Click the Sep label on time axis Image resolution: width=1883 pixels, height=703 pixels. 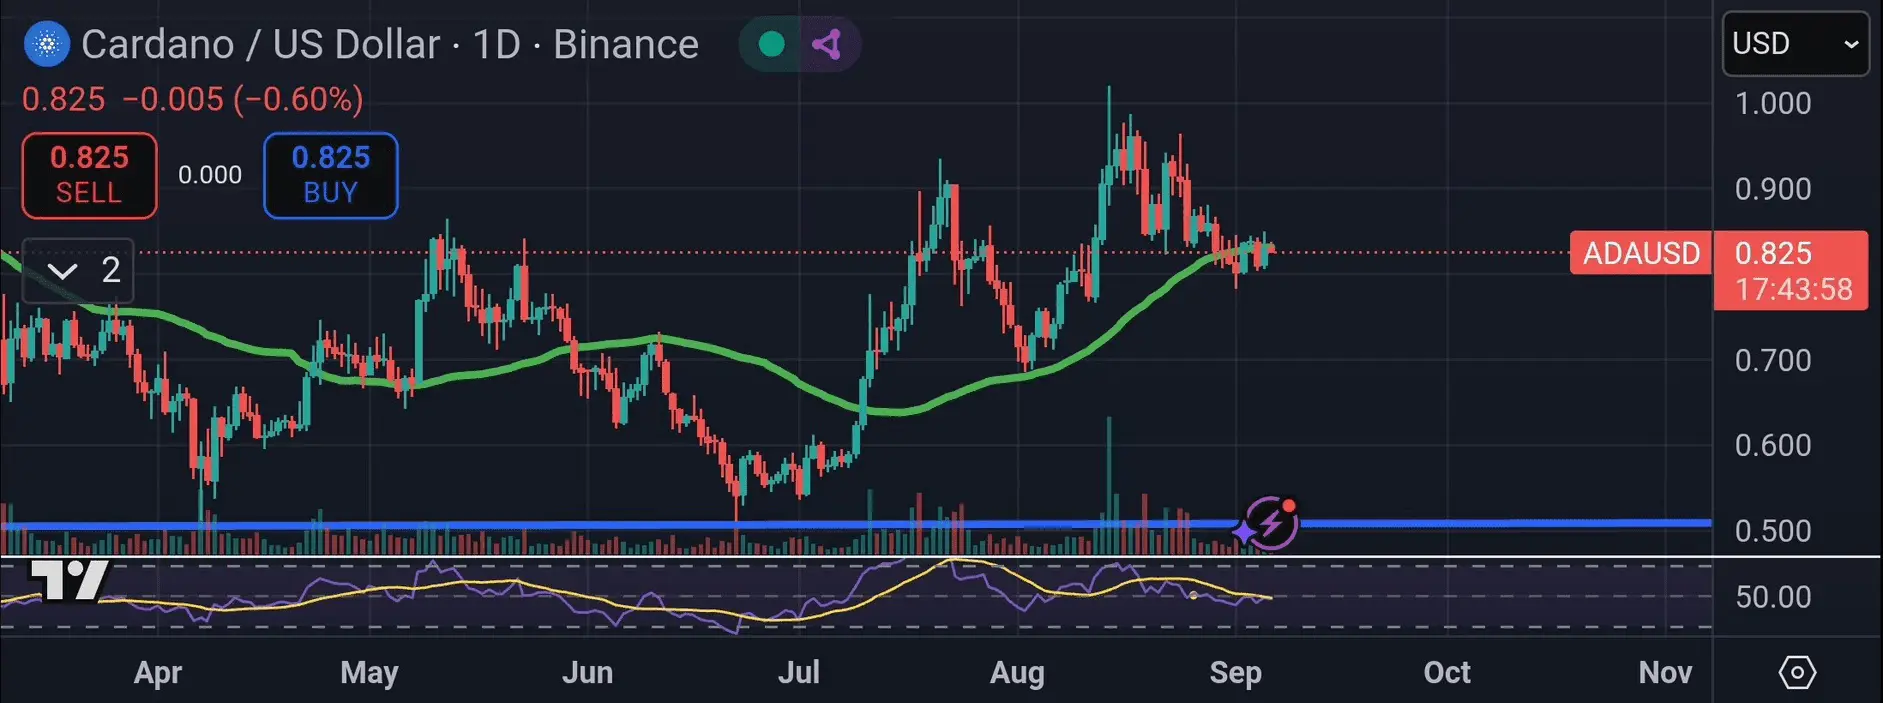coord(1235,672)
